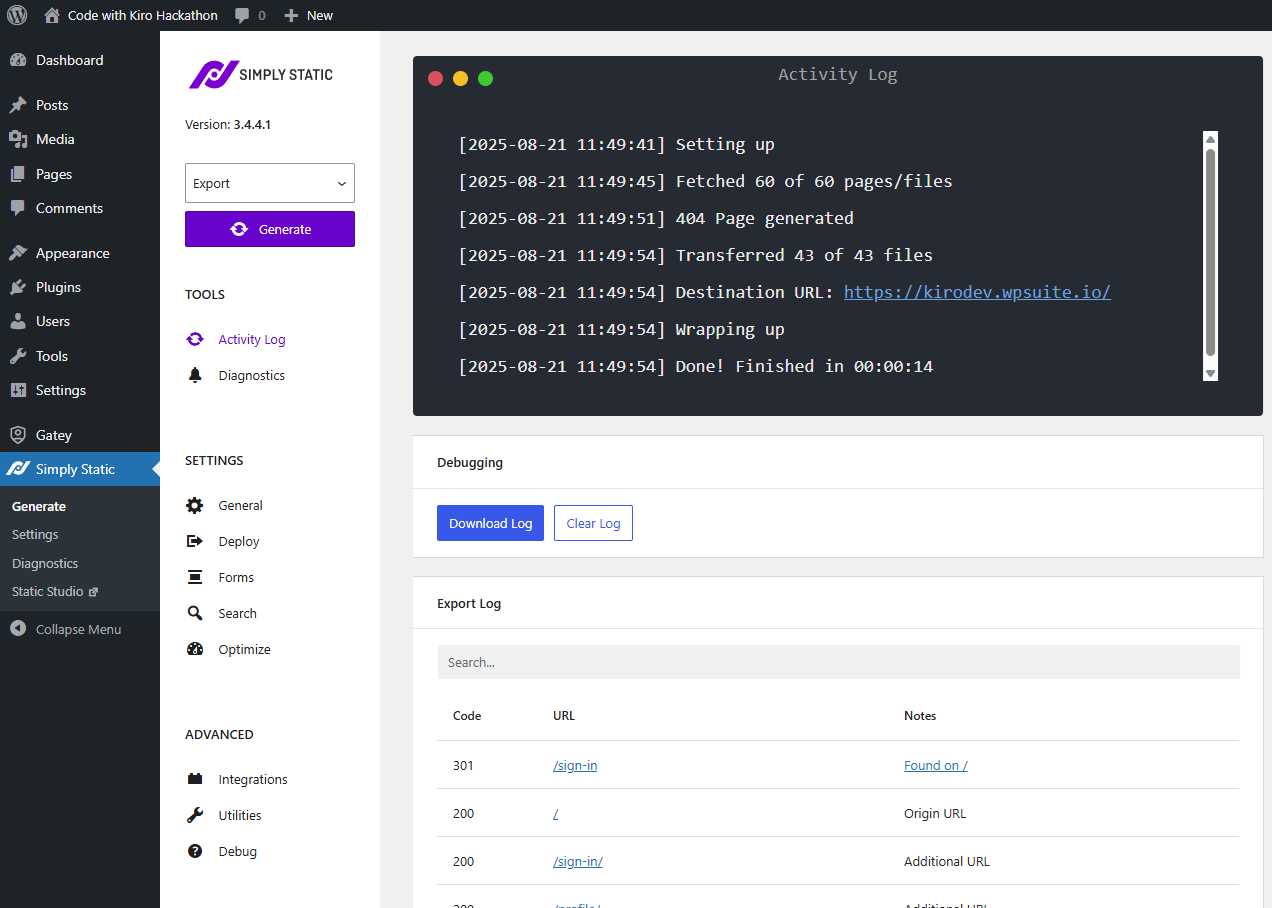
Task: Click the WordPress logo icon
Action: [x=17, y=15]
